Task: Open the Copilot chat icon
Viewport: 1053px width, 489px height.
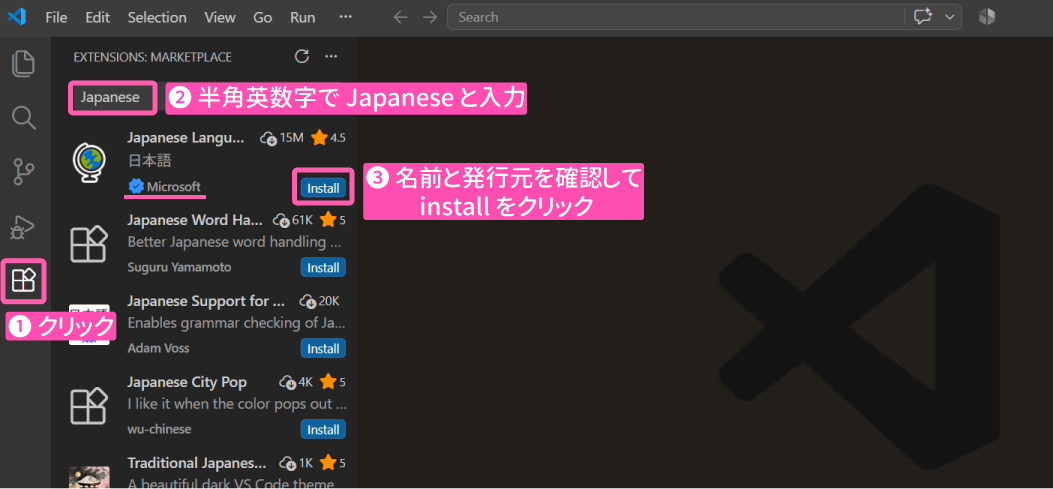Action: tap(924, 17)
